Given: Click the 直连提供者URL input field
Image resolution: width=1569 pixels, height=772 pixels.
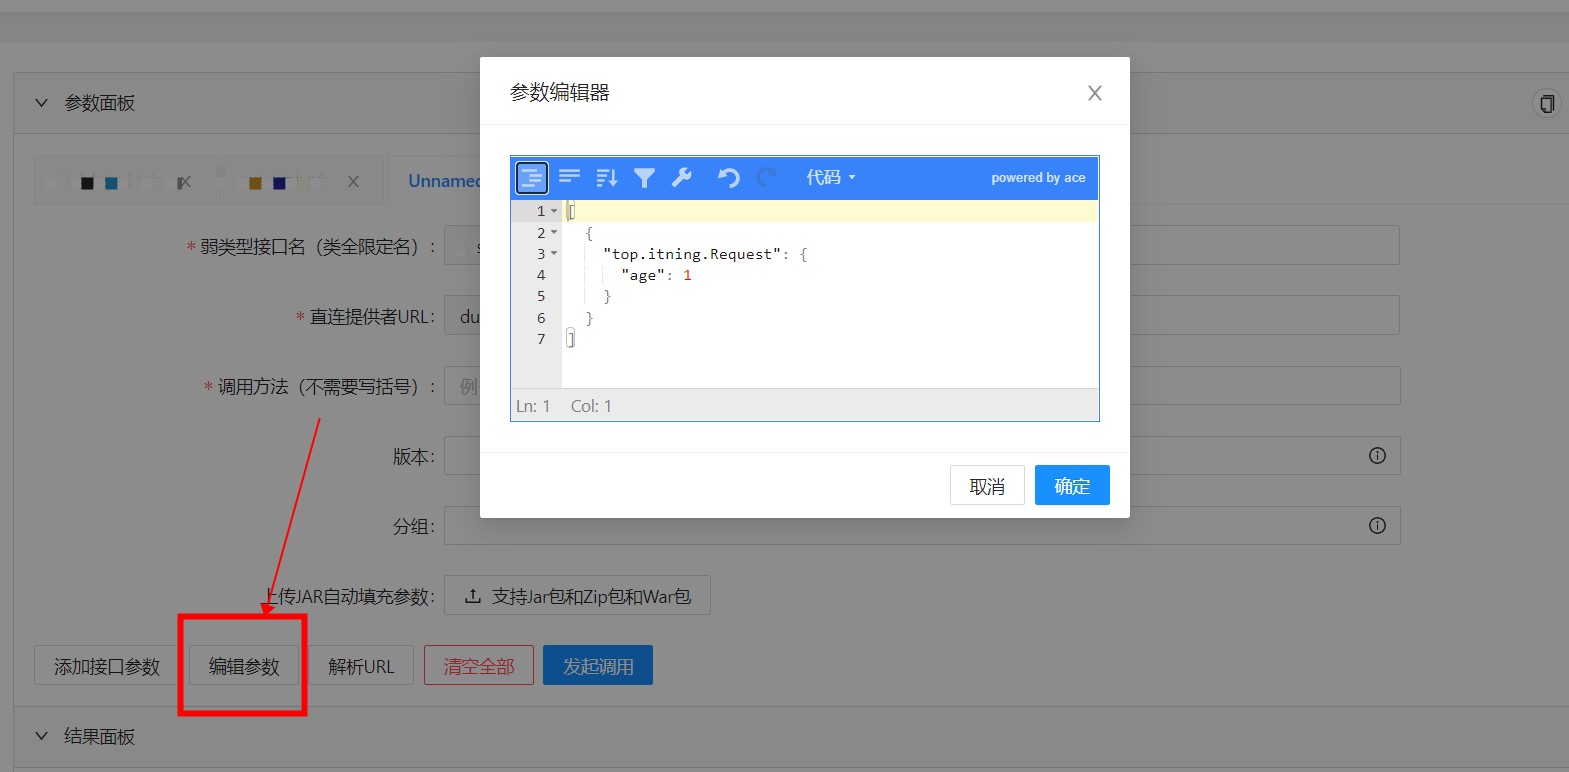Looking at the screenshot, I should pos(922,316).
